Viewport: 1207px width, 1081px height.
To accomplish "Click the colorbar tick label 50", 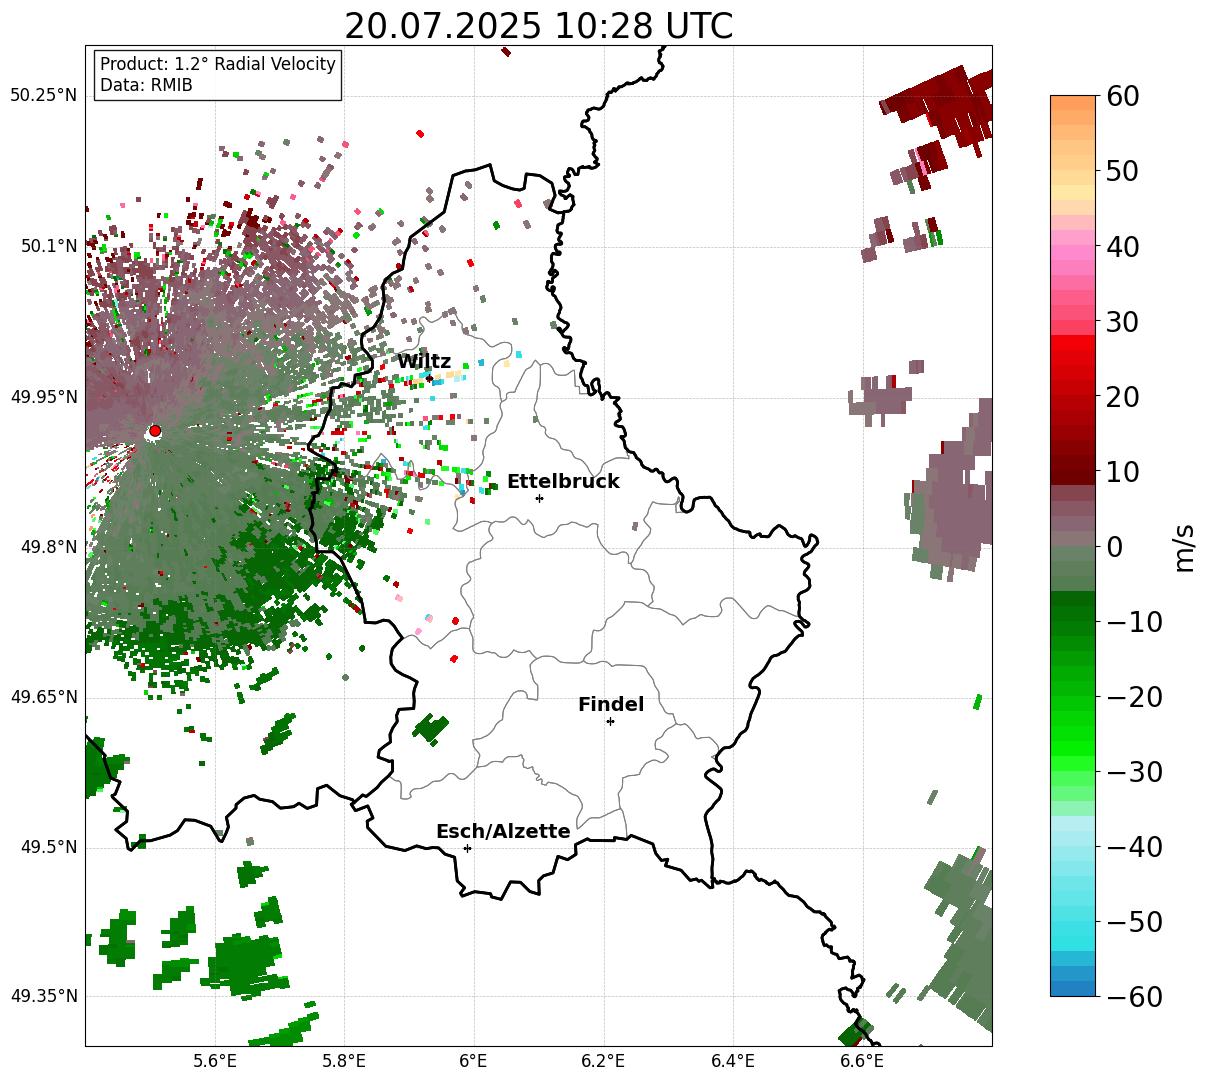I will pyautogui.click(x=1124, y=171).
